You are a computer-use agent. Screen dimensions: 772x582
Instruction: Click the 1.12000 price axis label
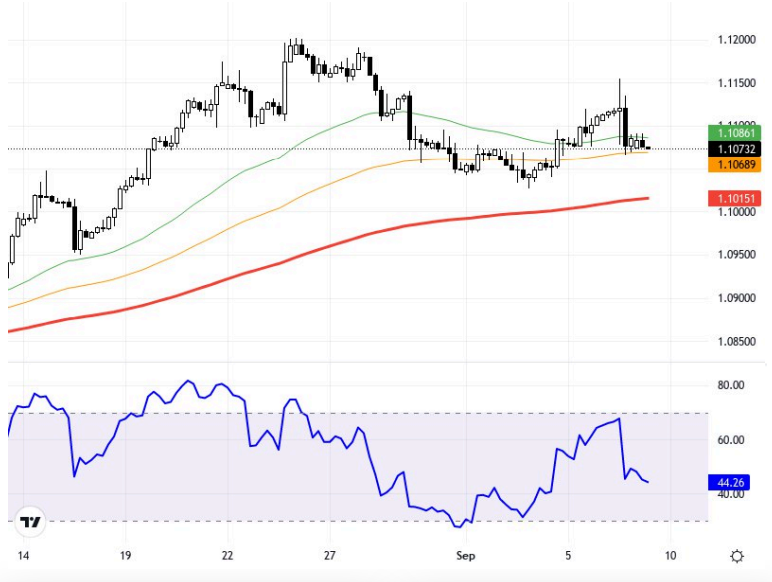(736, 40)
